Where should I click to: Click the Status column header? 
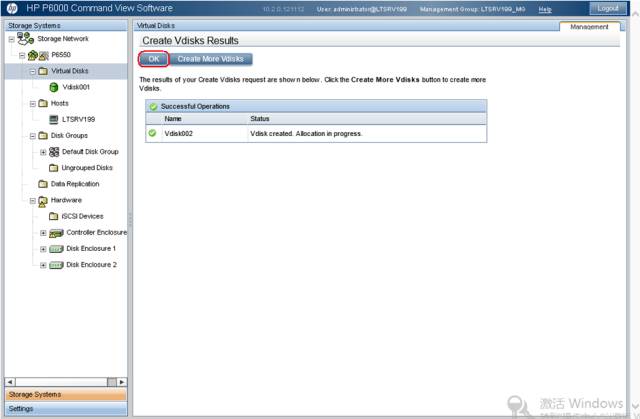(x=260, y=119)
